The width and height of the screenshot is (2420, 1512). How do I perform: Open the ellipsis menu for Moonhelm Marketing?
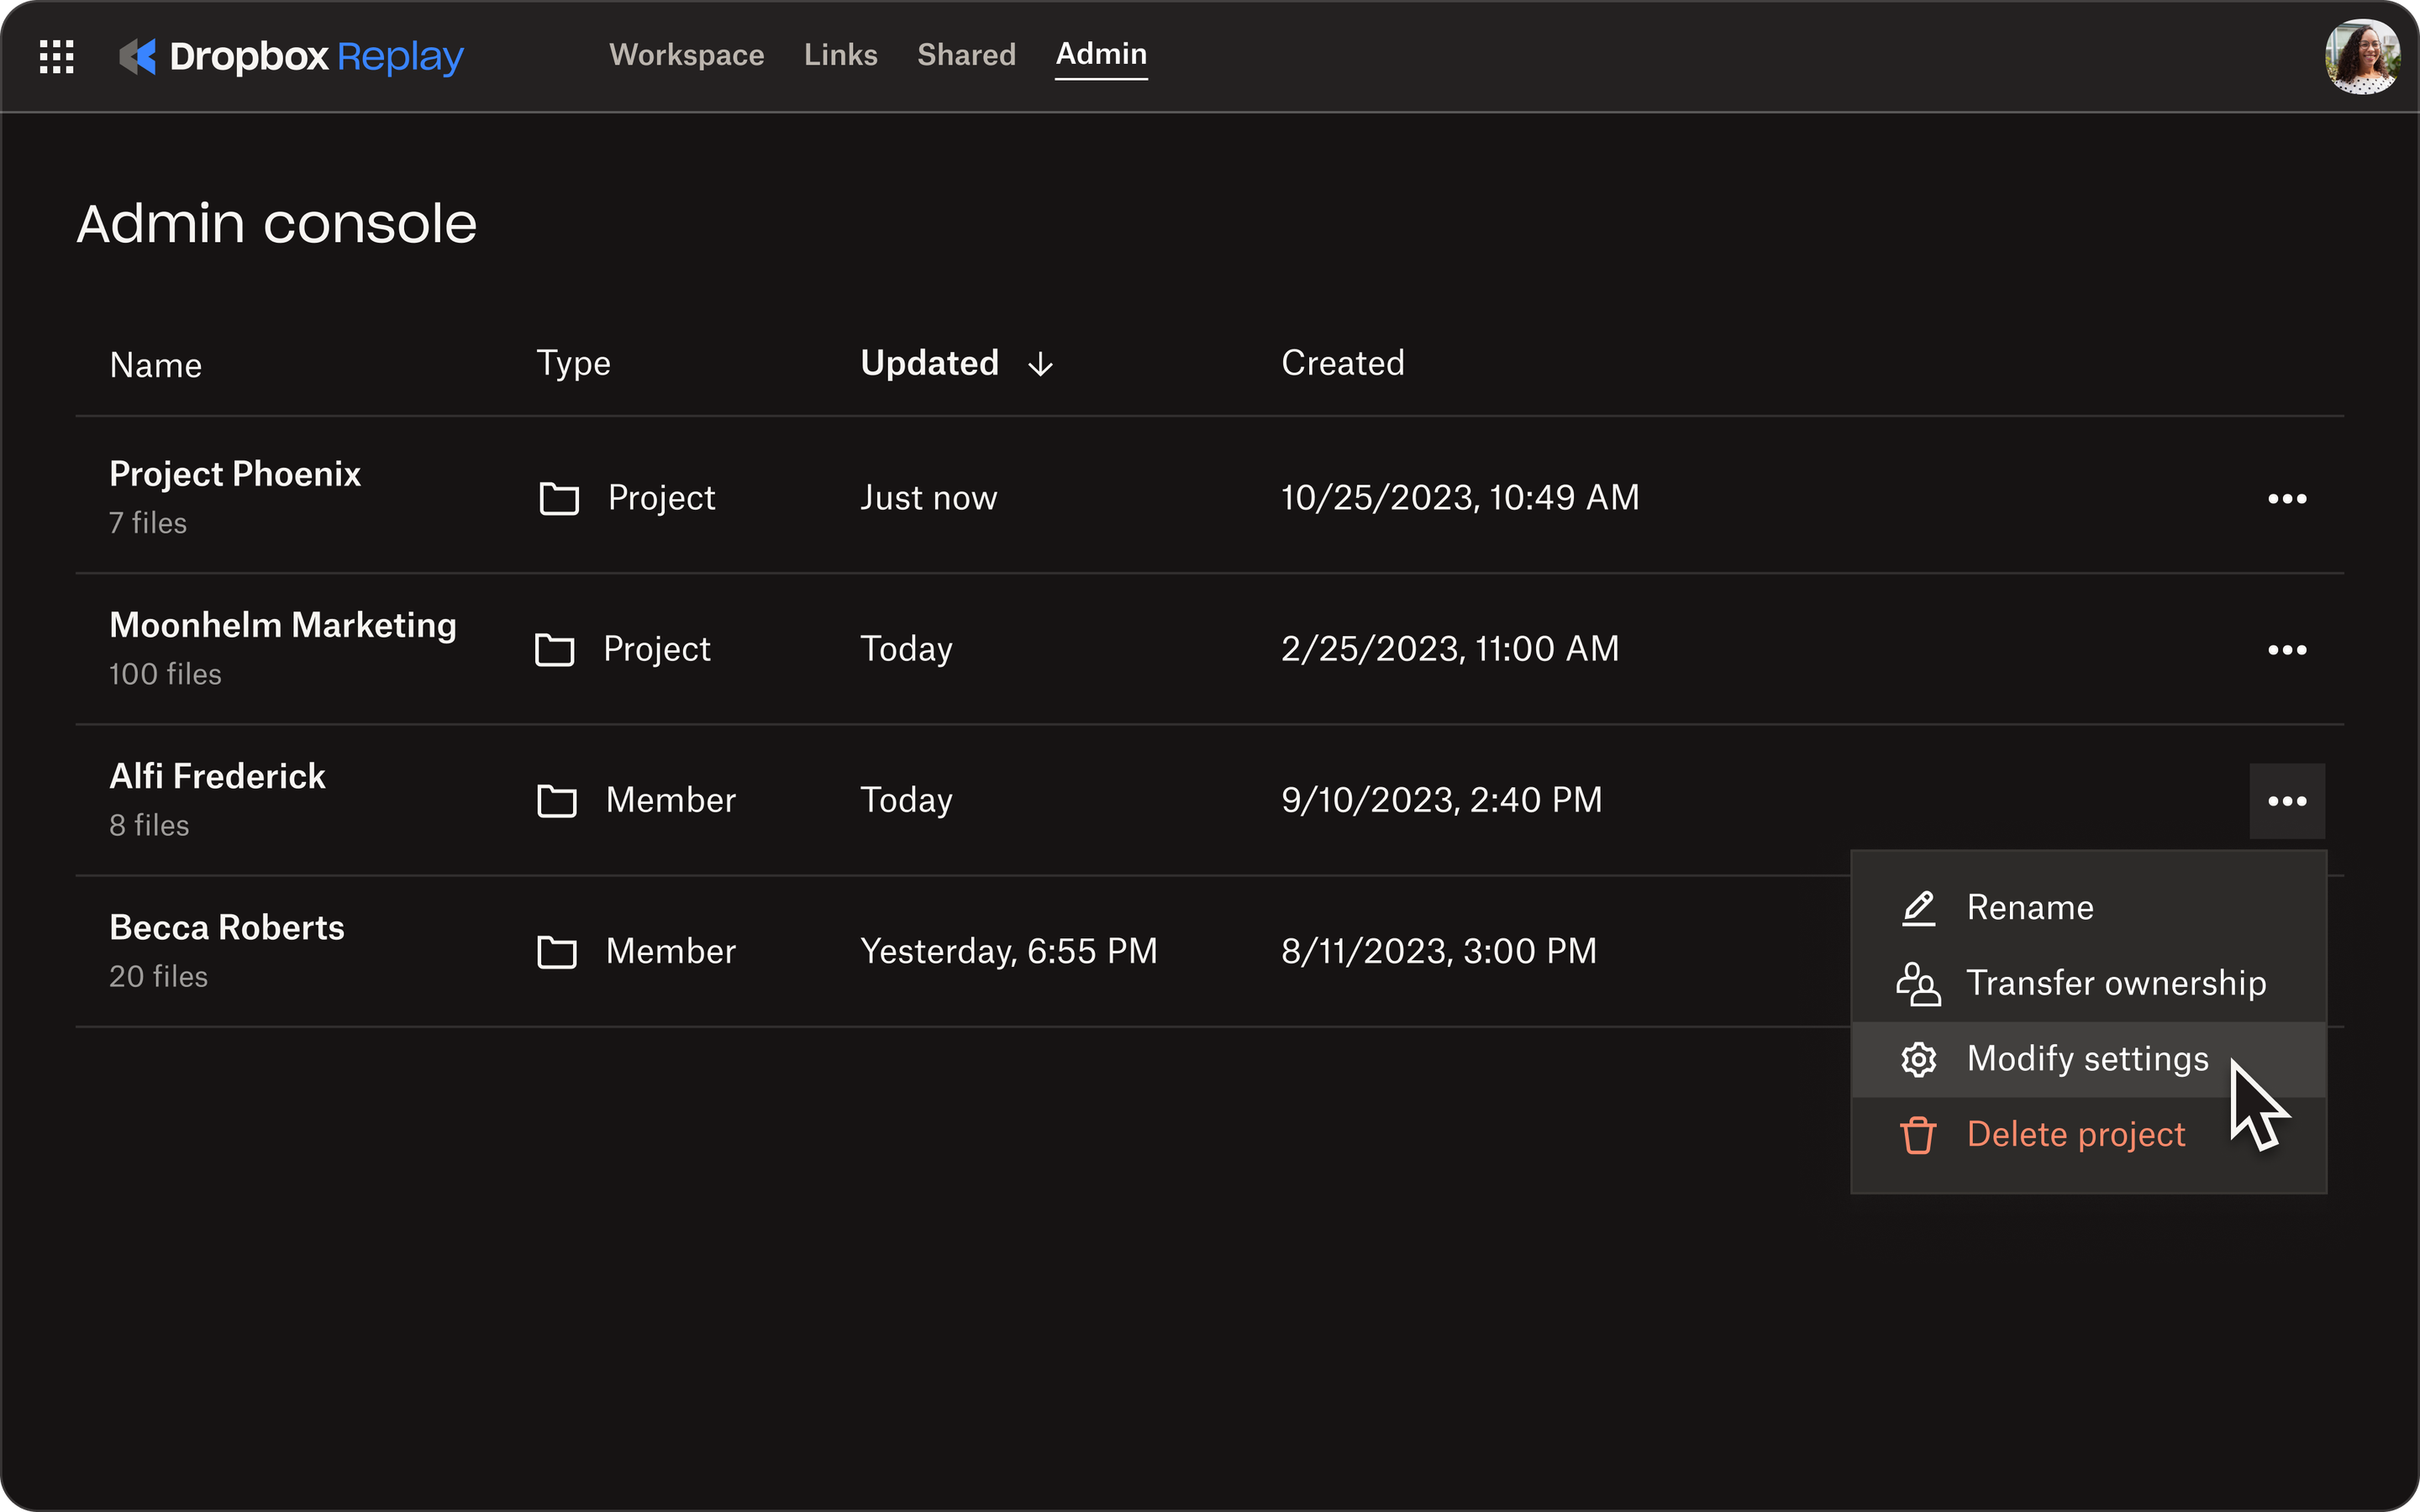point(2288,649)
